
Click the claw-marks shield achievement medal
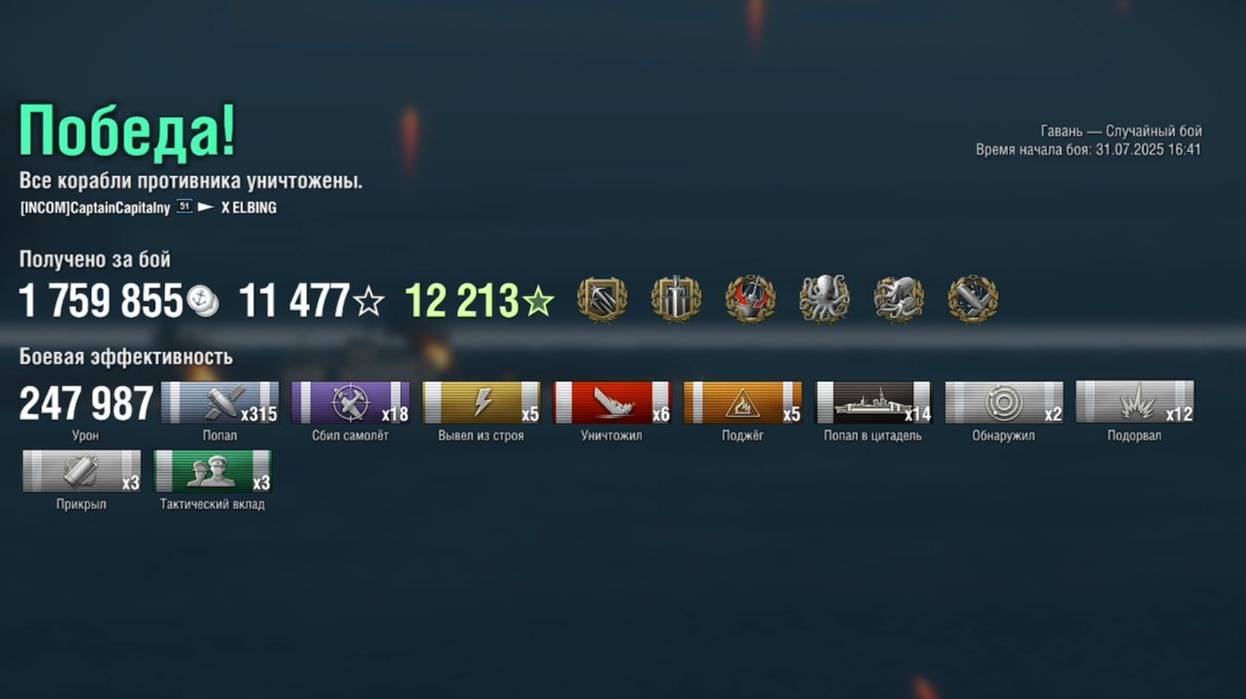(x=602, y=299)
